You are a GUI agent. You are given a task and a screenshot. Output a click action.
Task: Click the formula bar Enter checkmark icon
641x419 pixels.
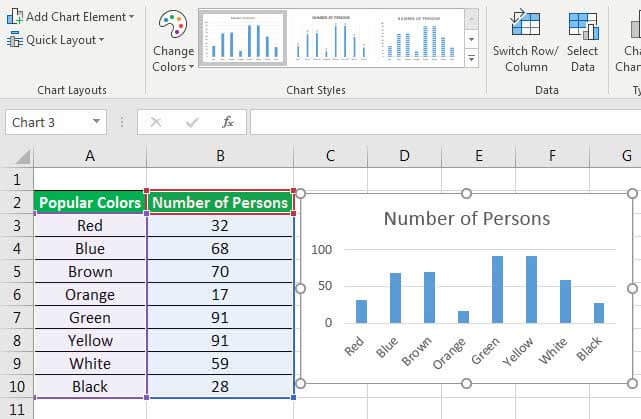click(192, 122)
